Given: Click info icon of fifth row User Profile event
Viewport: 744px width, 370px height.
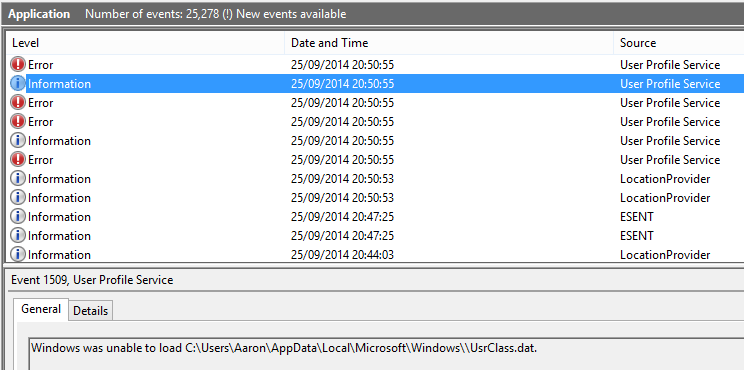Looking at the screenshot, I should tap(18, 140).
